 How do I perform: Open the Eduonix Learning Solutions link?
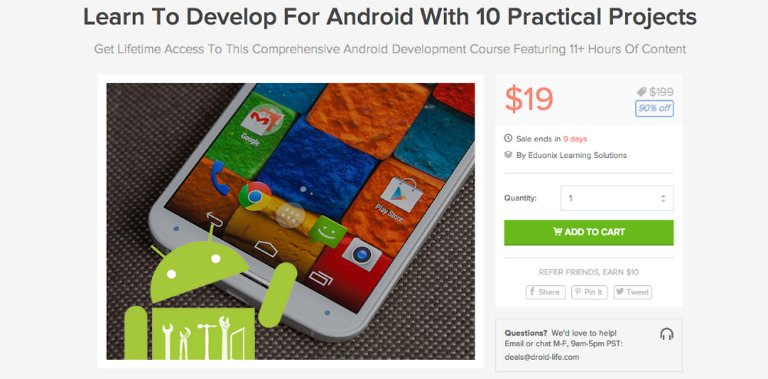point(572,155)
